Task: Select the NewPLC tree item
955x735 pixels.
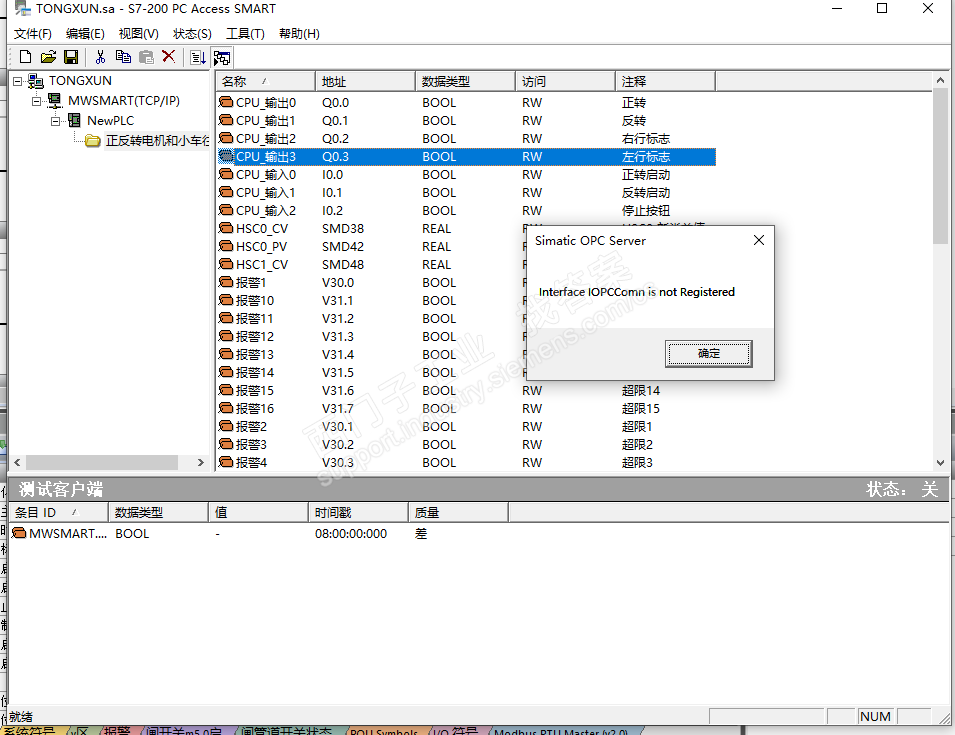Action: tap(110, 121)
